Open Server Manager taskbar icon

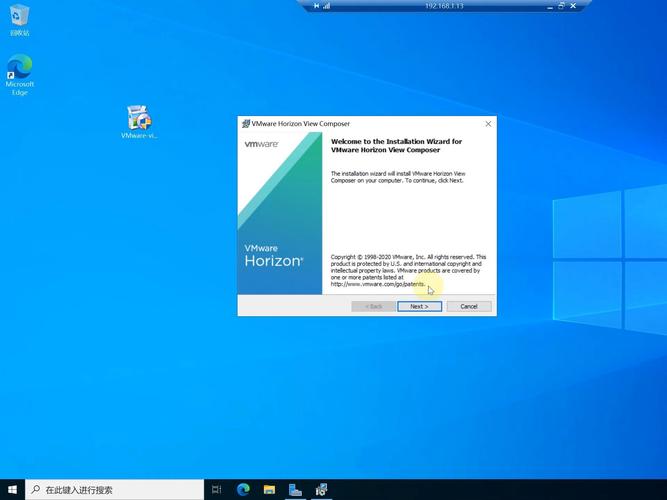click(295, 490)
